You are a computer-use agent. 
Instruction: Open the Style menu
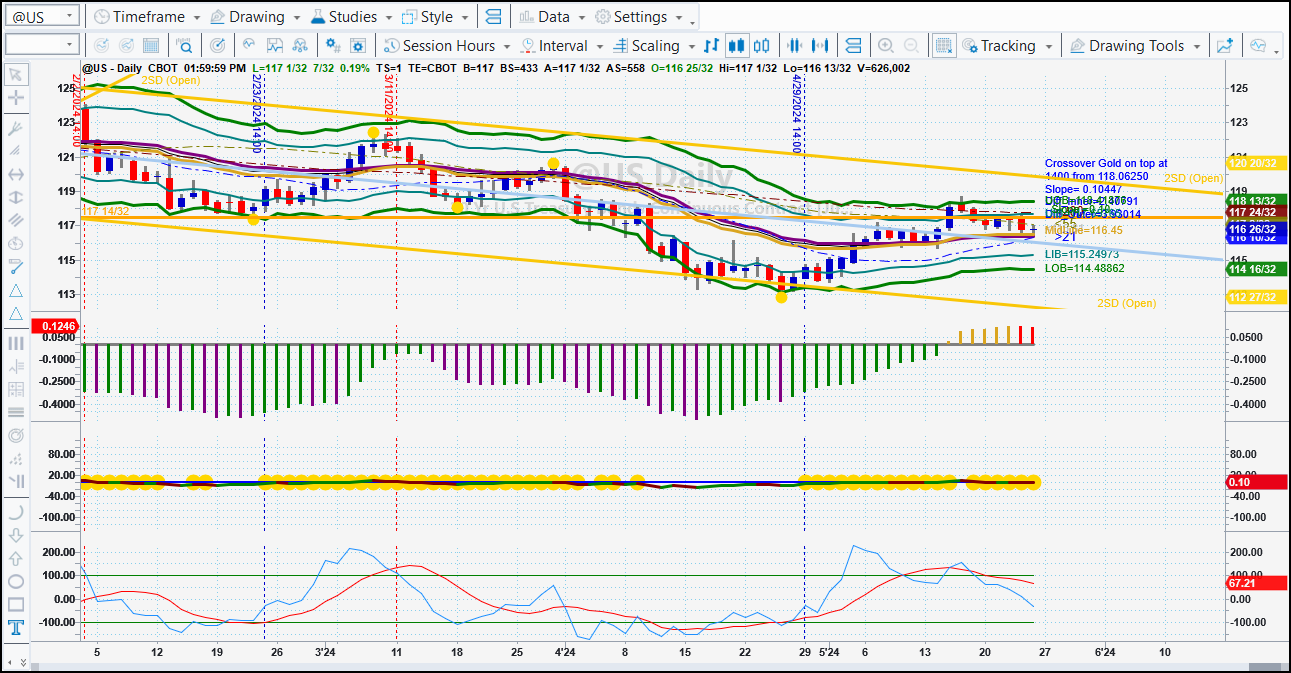(434, 17)
